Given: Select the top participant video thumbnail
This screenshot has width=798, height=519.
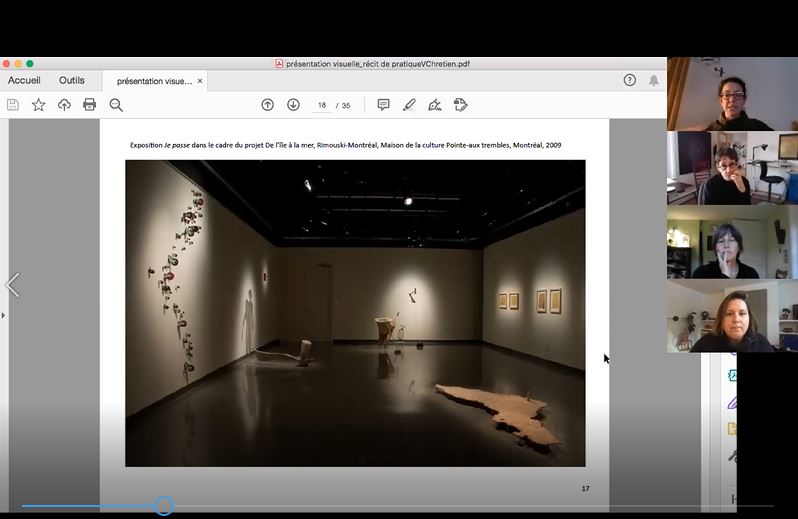Looking at the screenshot, I should tap(732, 94).
